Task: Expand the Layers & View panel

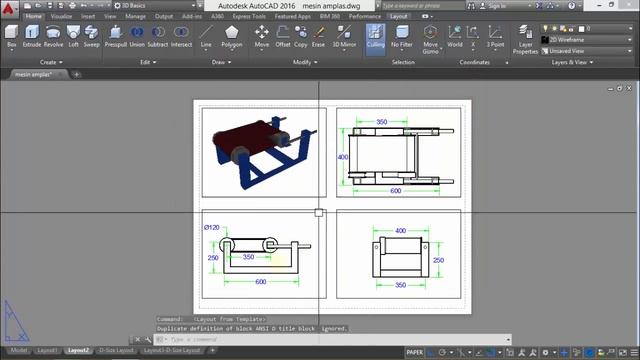Action: pos(572,62)
